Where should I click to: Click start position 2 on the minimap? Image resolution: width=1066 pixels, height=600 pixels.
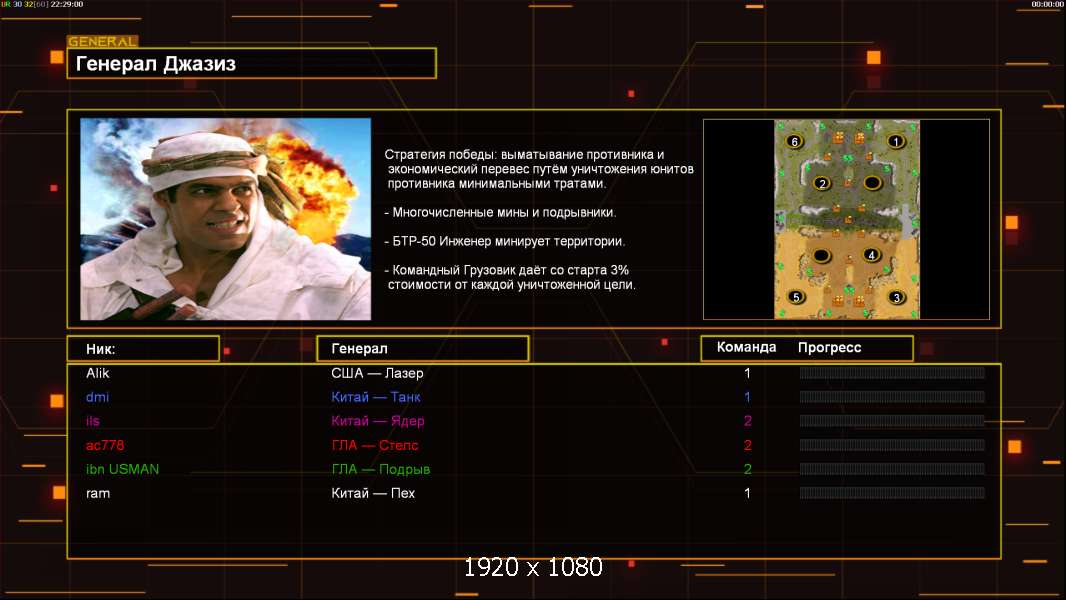[x=823, y=183]
